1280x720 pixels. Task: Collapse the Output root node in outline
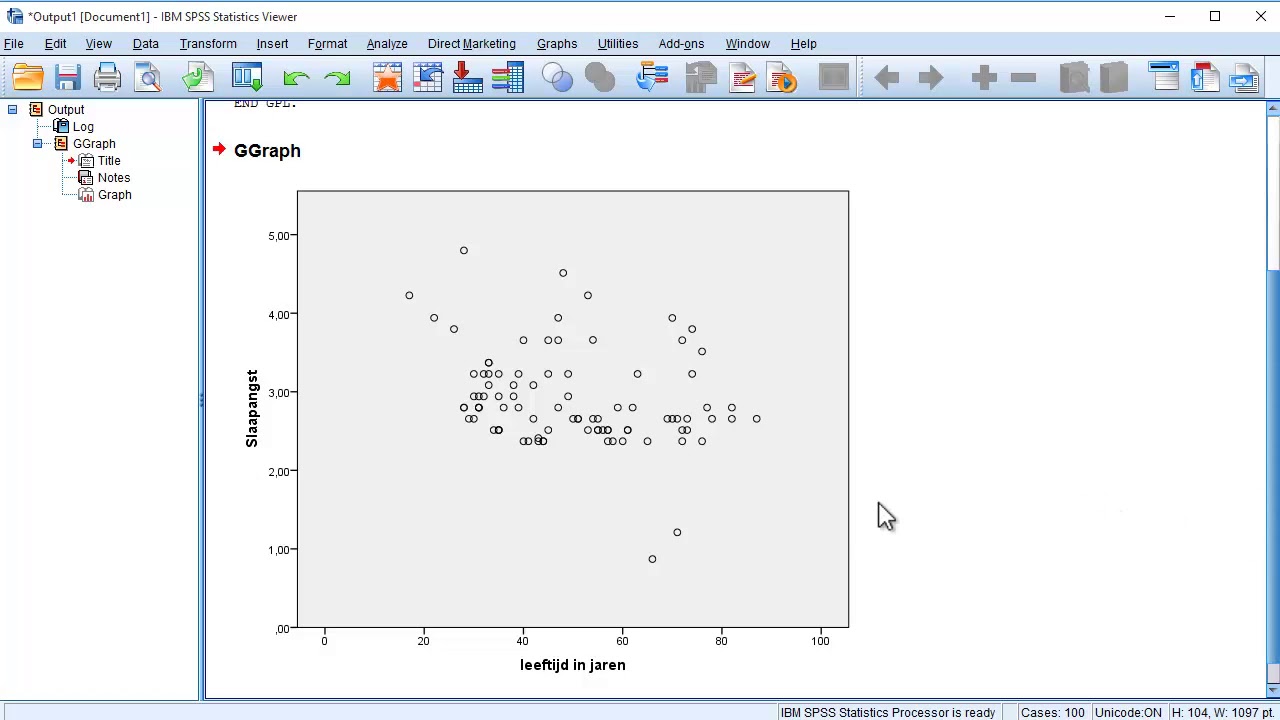(13, 110)
